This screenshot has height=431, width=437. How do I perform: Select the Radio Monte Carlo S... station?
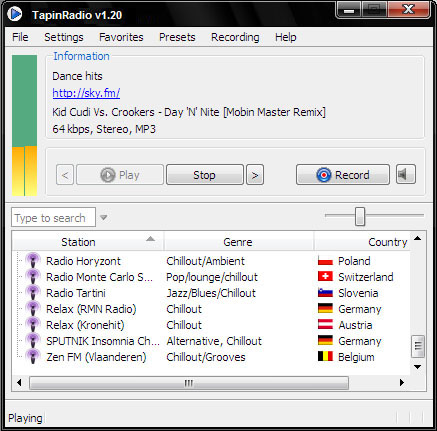click(99, 277)
